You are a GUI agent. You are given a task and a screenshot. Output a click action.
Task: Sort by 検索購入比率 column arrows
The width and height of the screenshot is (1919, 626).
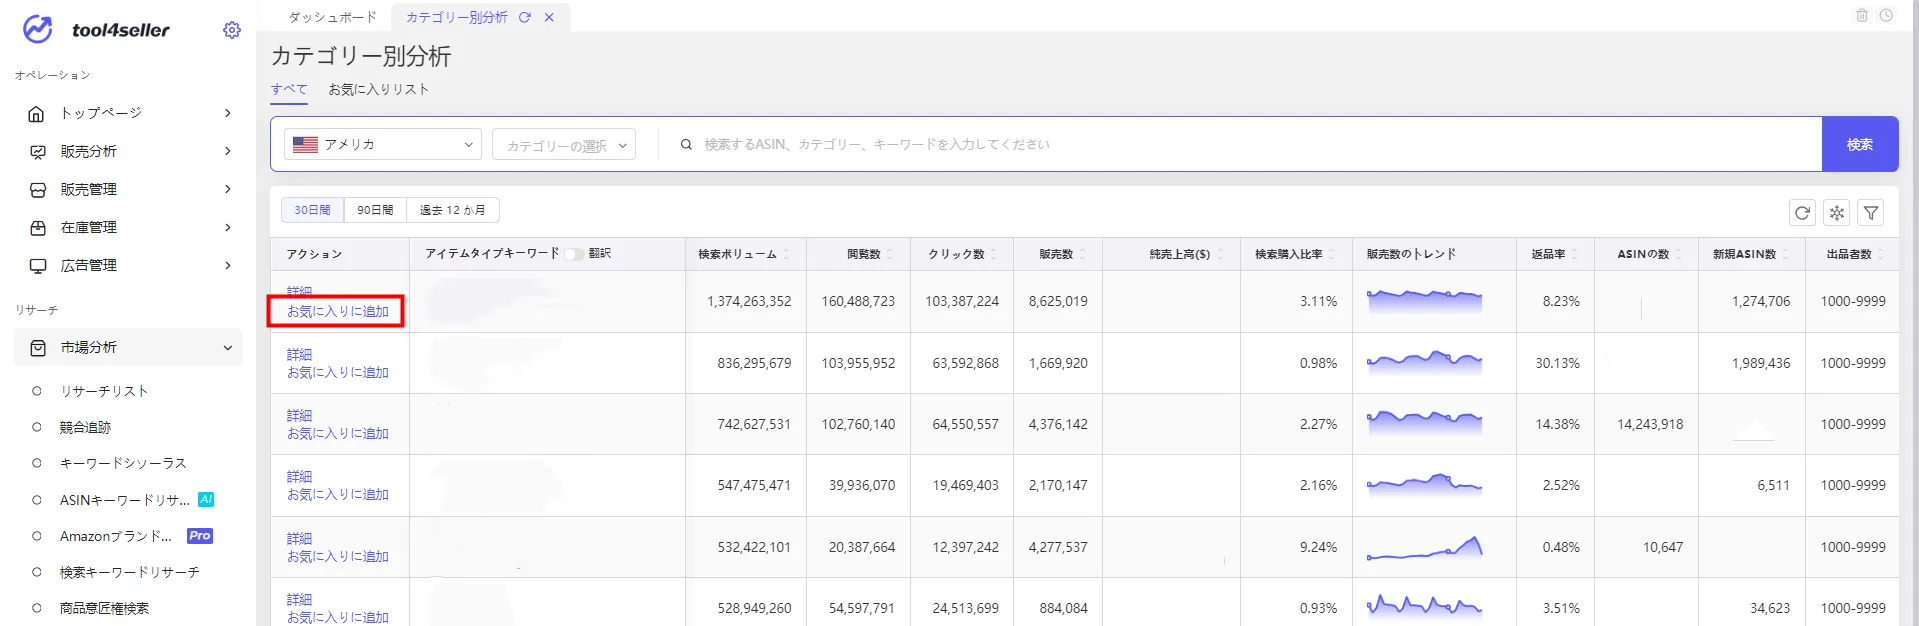1331,254
